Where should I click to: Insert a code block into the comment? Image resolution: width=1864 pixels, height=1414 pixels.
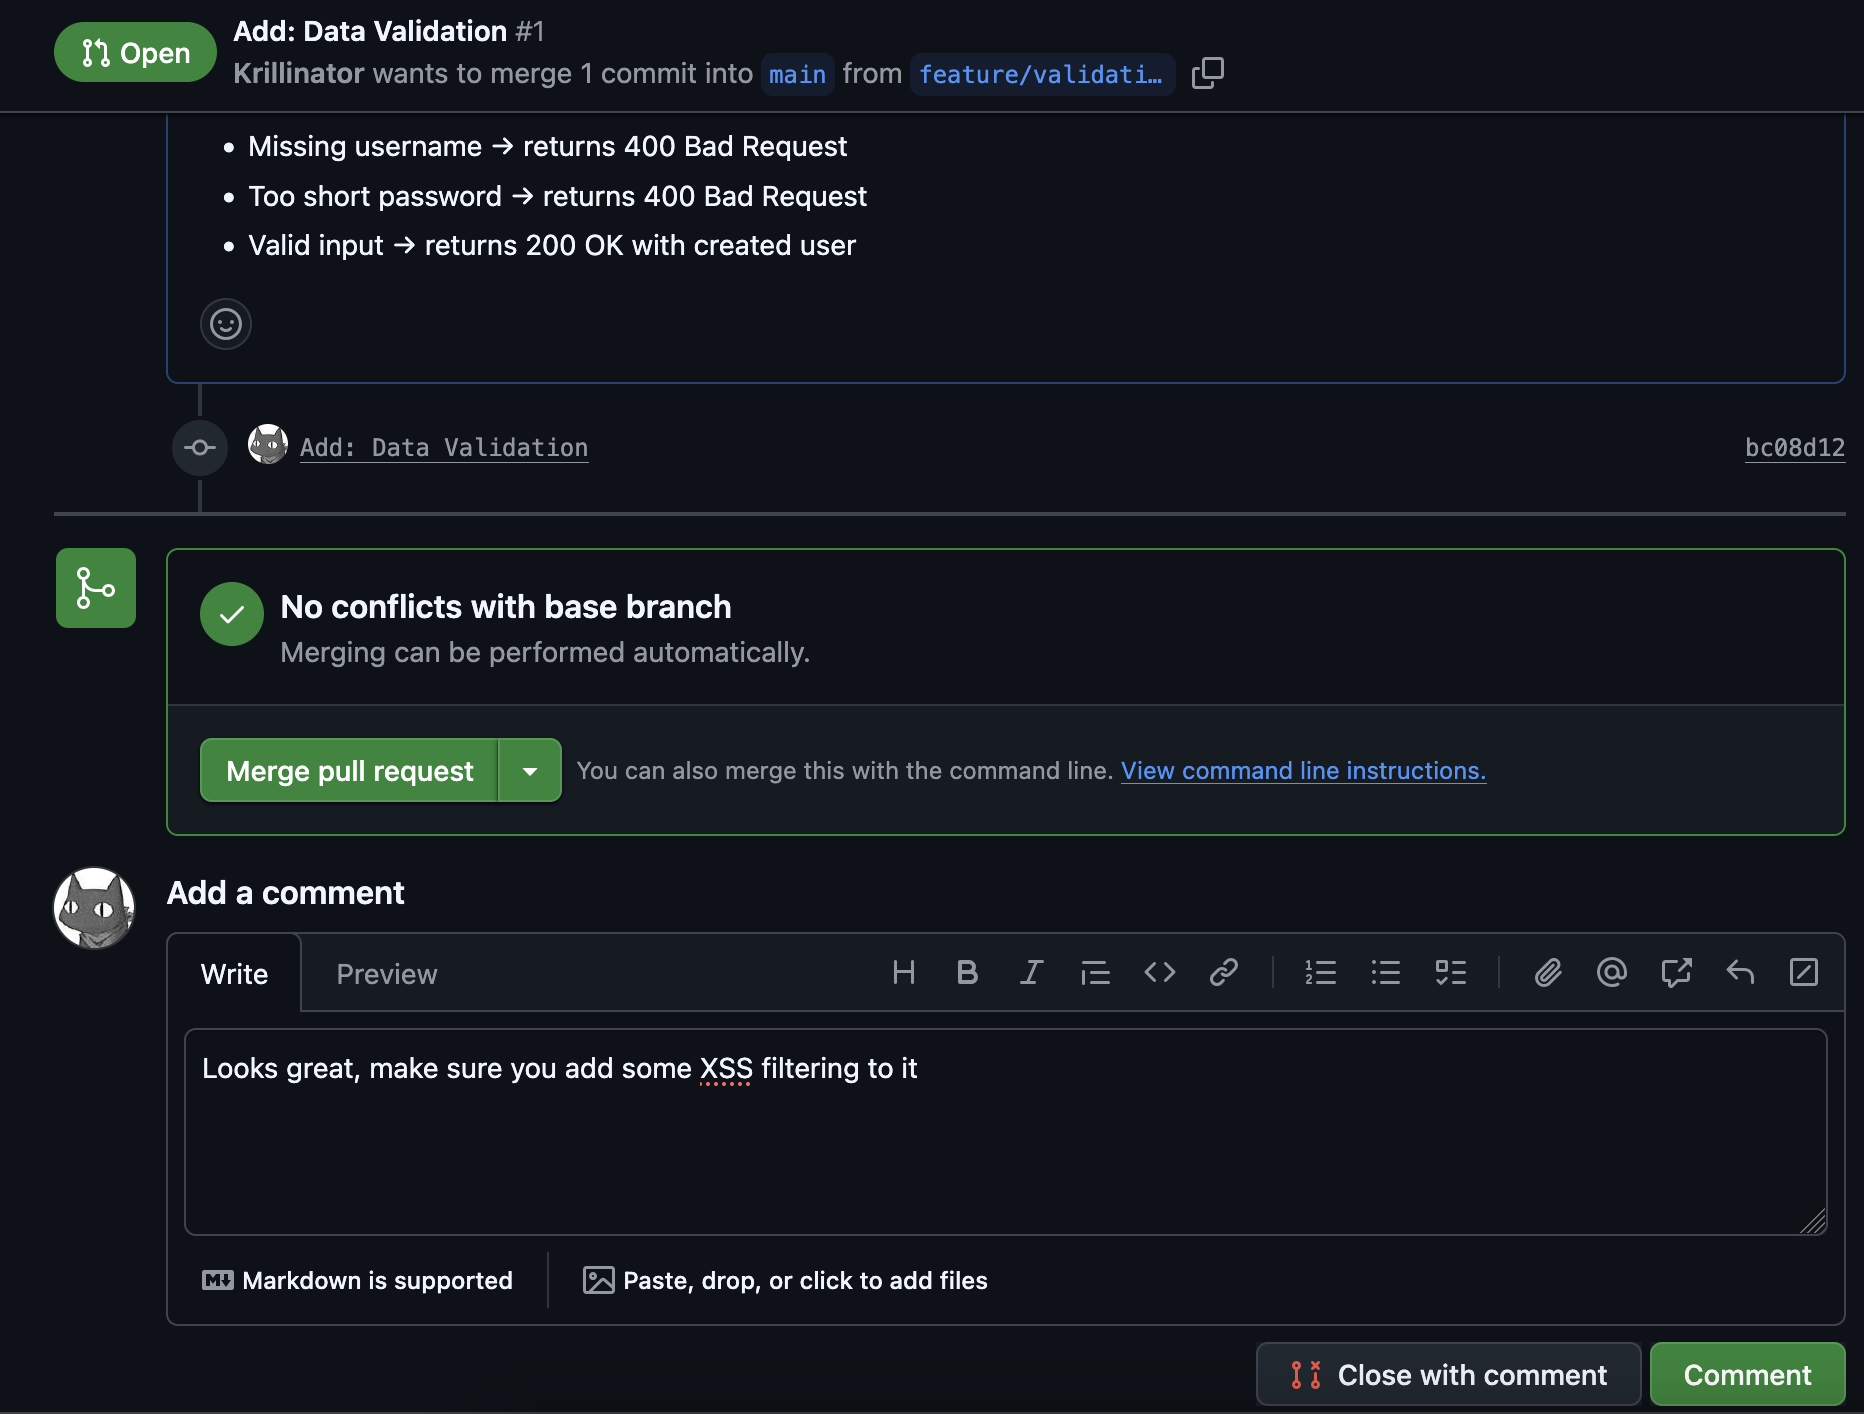1160,972
